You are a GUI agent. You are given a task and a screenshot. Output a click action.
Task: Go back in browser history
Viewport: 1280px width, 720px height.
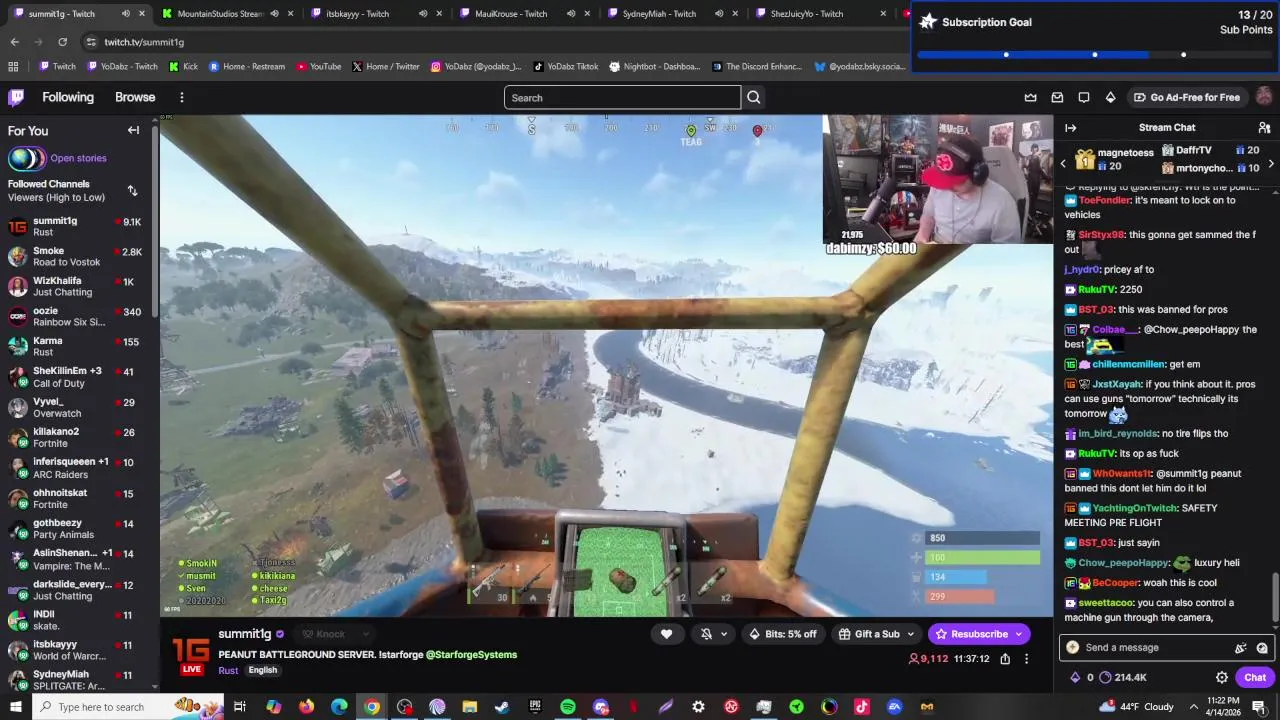pyautogui.click(x=14, y=42)
